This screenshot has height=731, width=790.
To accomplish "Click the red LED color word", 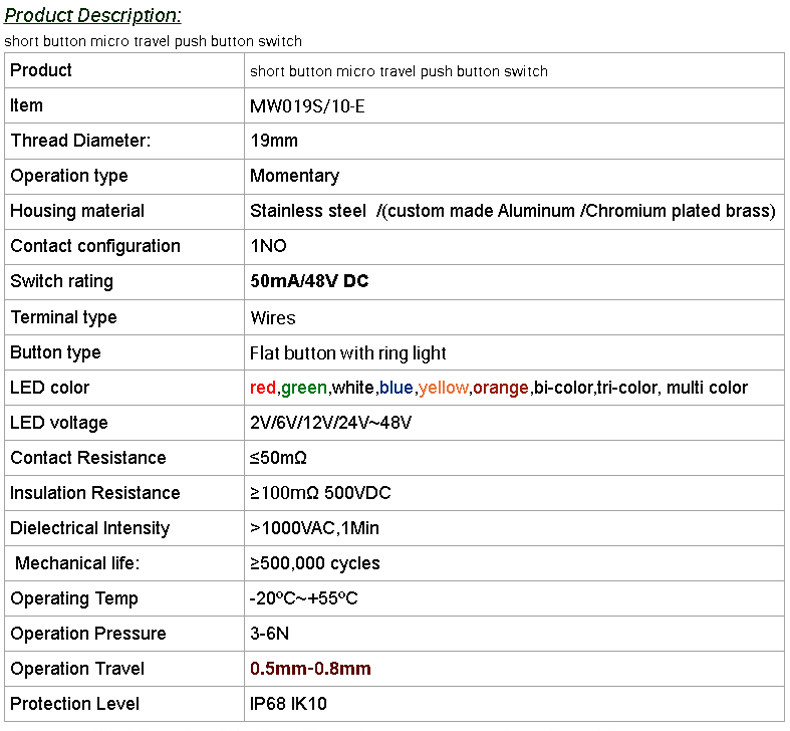I will click(263, 387).
